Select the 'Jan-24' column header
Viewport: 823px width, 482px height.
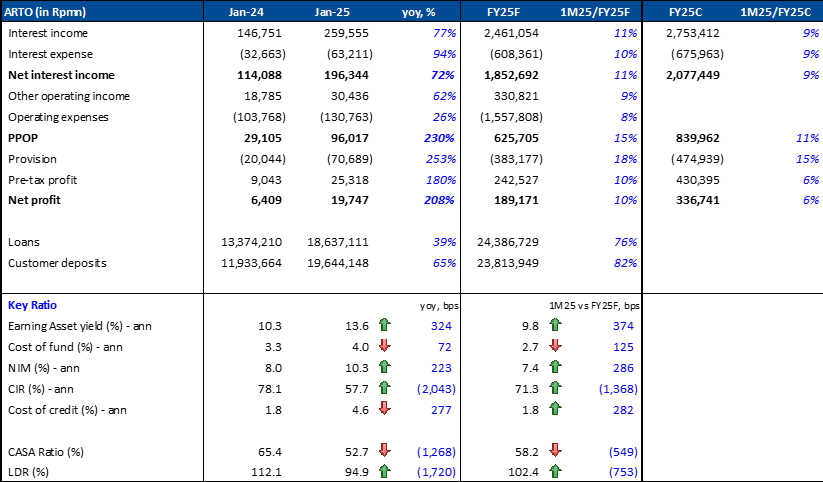(x=246, y=12)
